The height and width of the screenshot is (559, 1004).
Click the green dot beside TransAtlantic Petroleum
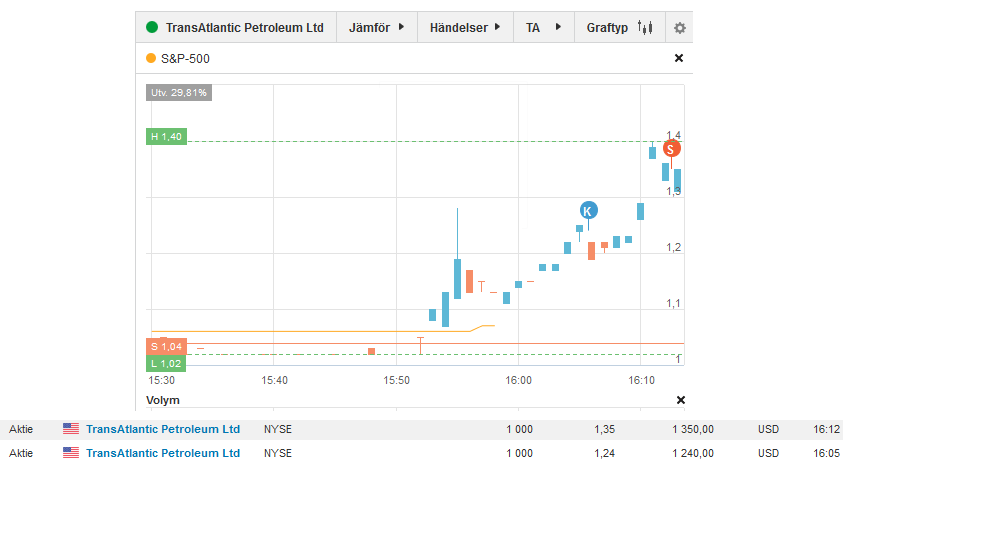(x=152, y=28)
